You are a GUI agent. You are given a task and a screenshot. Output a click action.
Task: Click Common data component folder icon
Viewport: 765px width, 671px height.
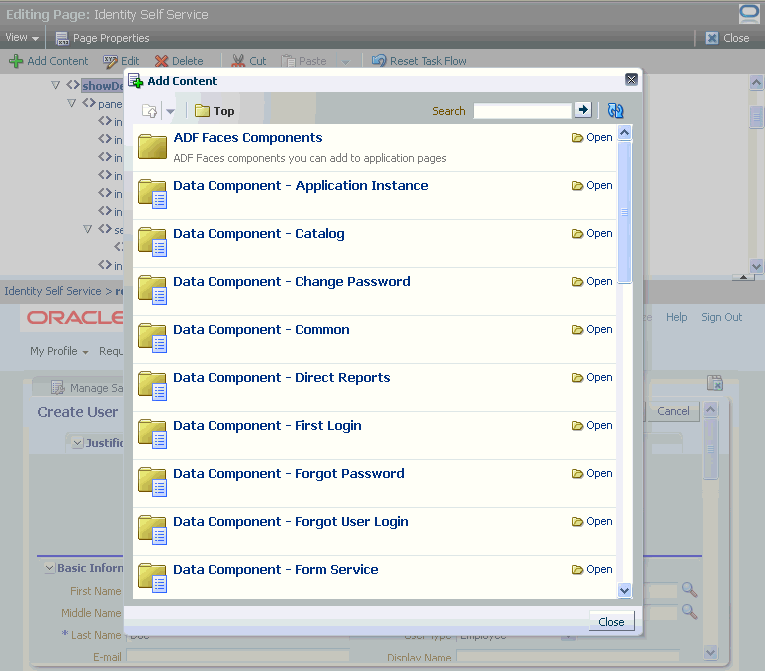click(x=152, y=338)
